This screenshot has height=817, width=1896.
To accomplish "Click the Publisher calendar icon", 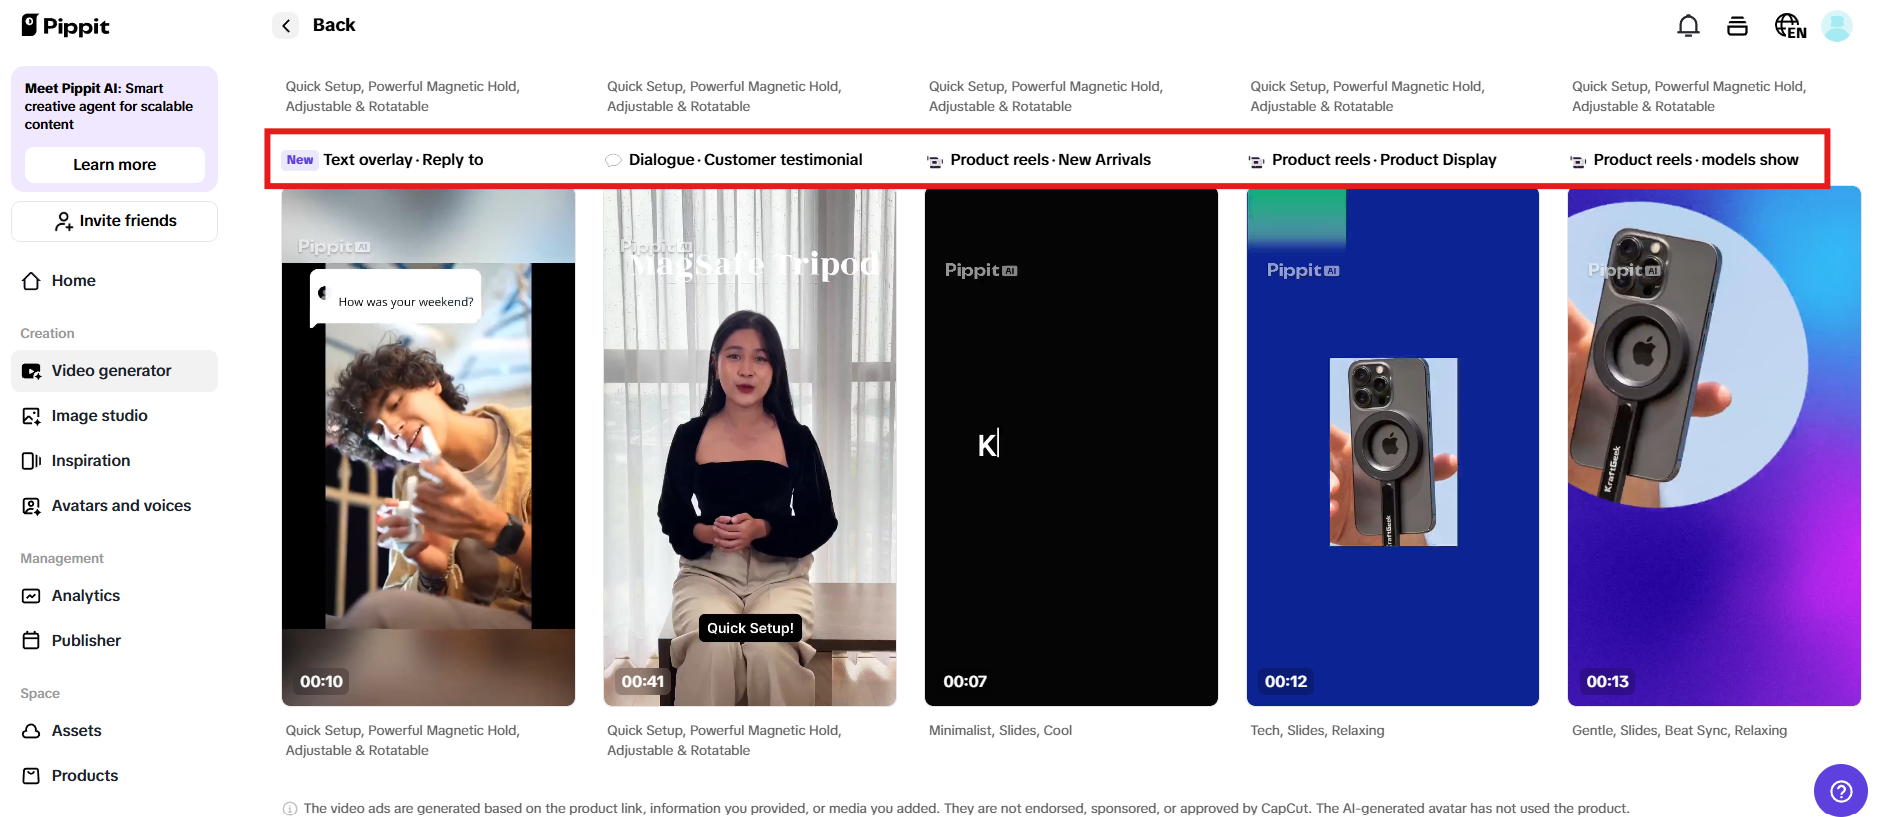I will coord(31,641).
